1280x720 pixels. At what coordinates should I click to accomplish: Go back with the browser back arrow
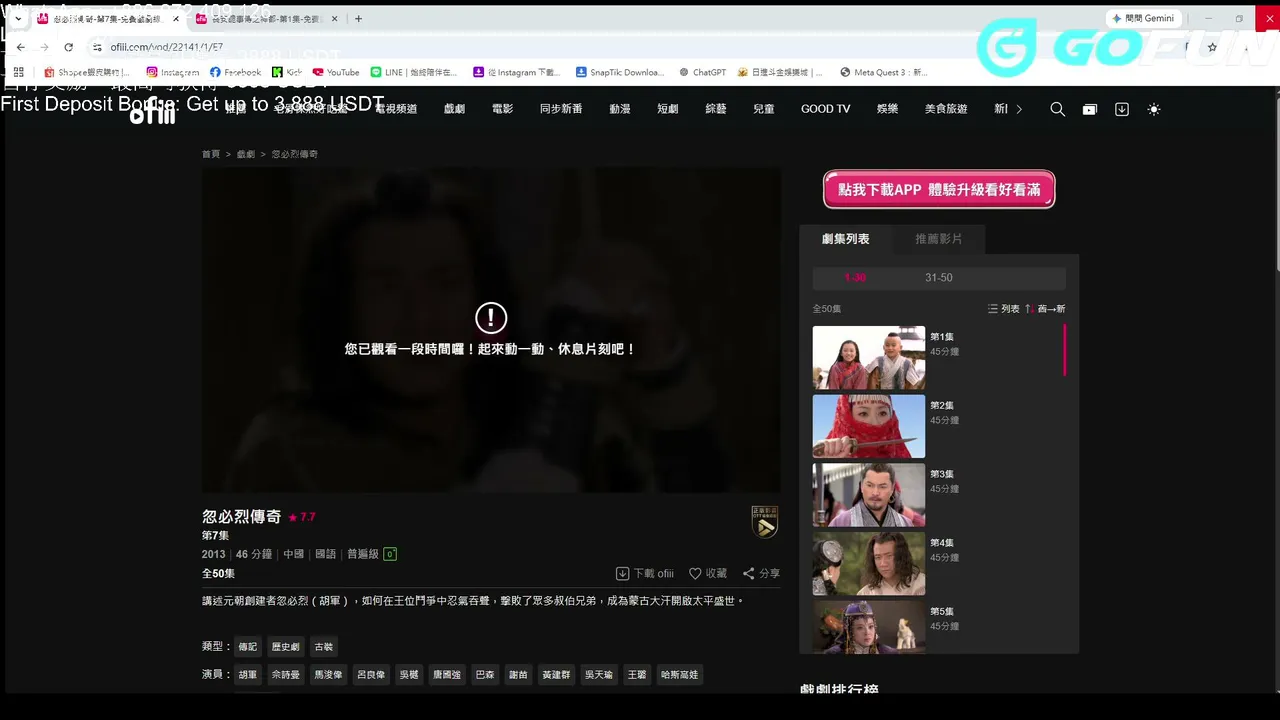[20, 47]
